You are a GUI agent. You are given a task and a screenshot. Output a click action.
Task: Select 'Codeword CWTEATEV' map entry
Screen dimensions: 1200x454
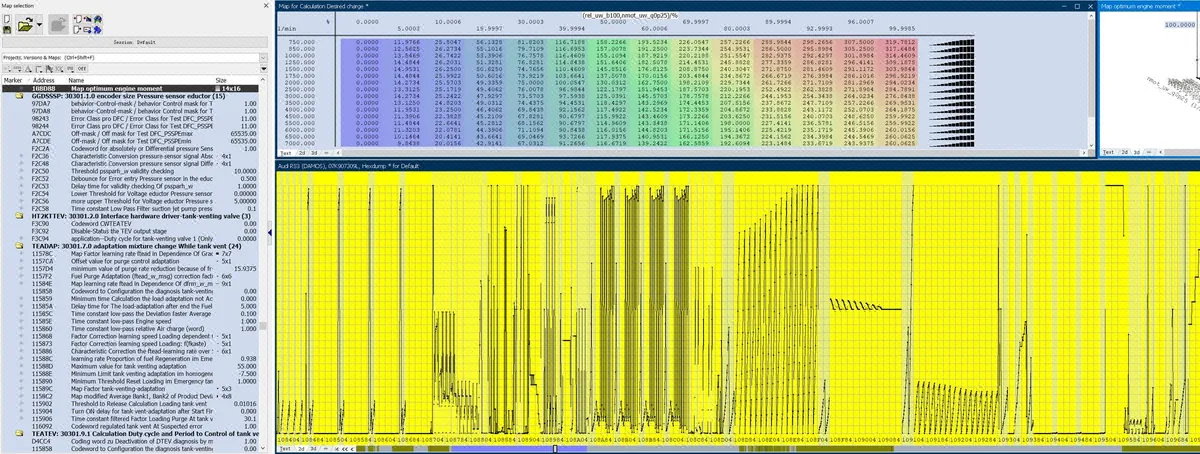(129, 223)
